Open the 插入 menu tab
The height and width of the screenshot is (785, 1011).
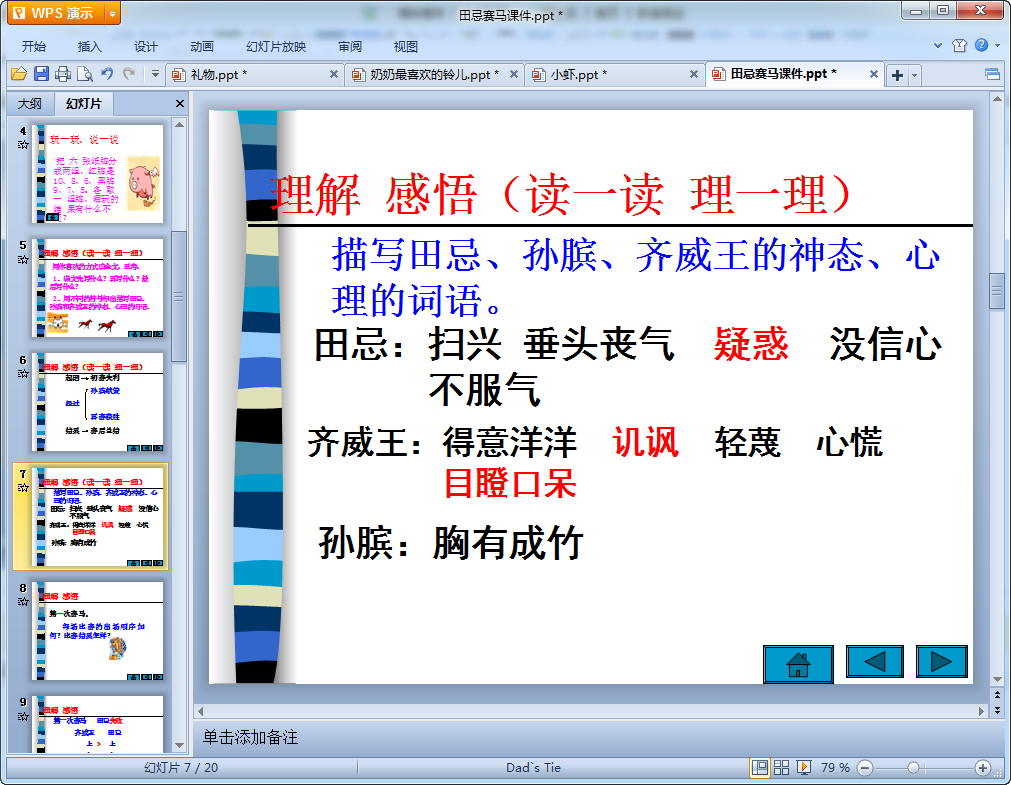pyautogui.click(x=89, y=46)
